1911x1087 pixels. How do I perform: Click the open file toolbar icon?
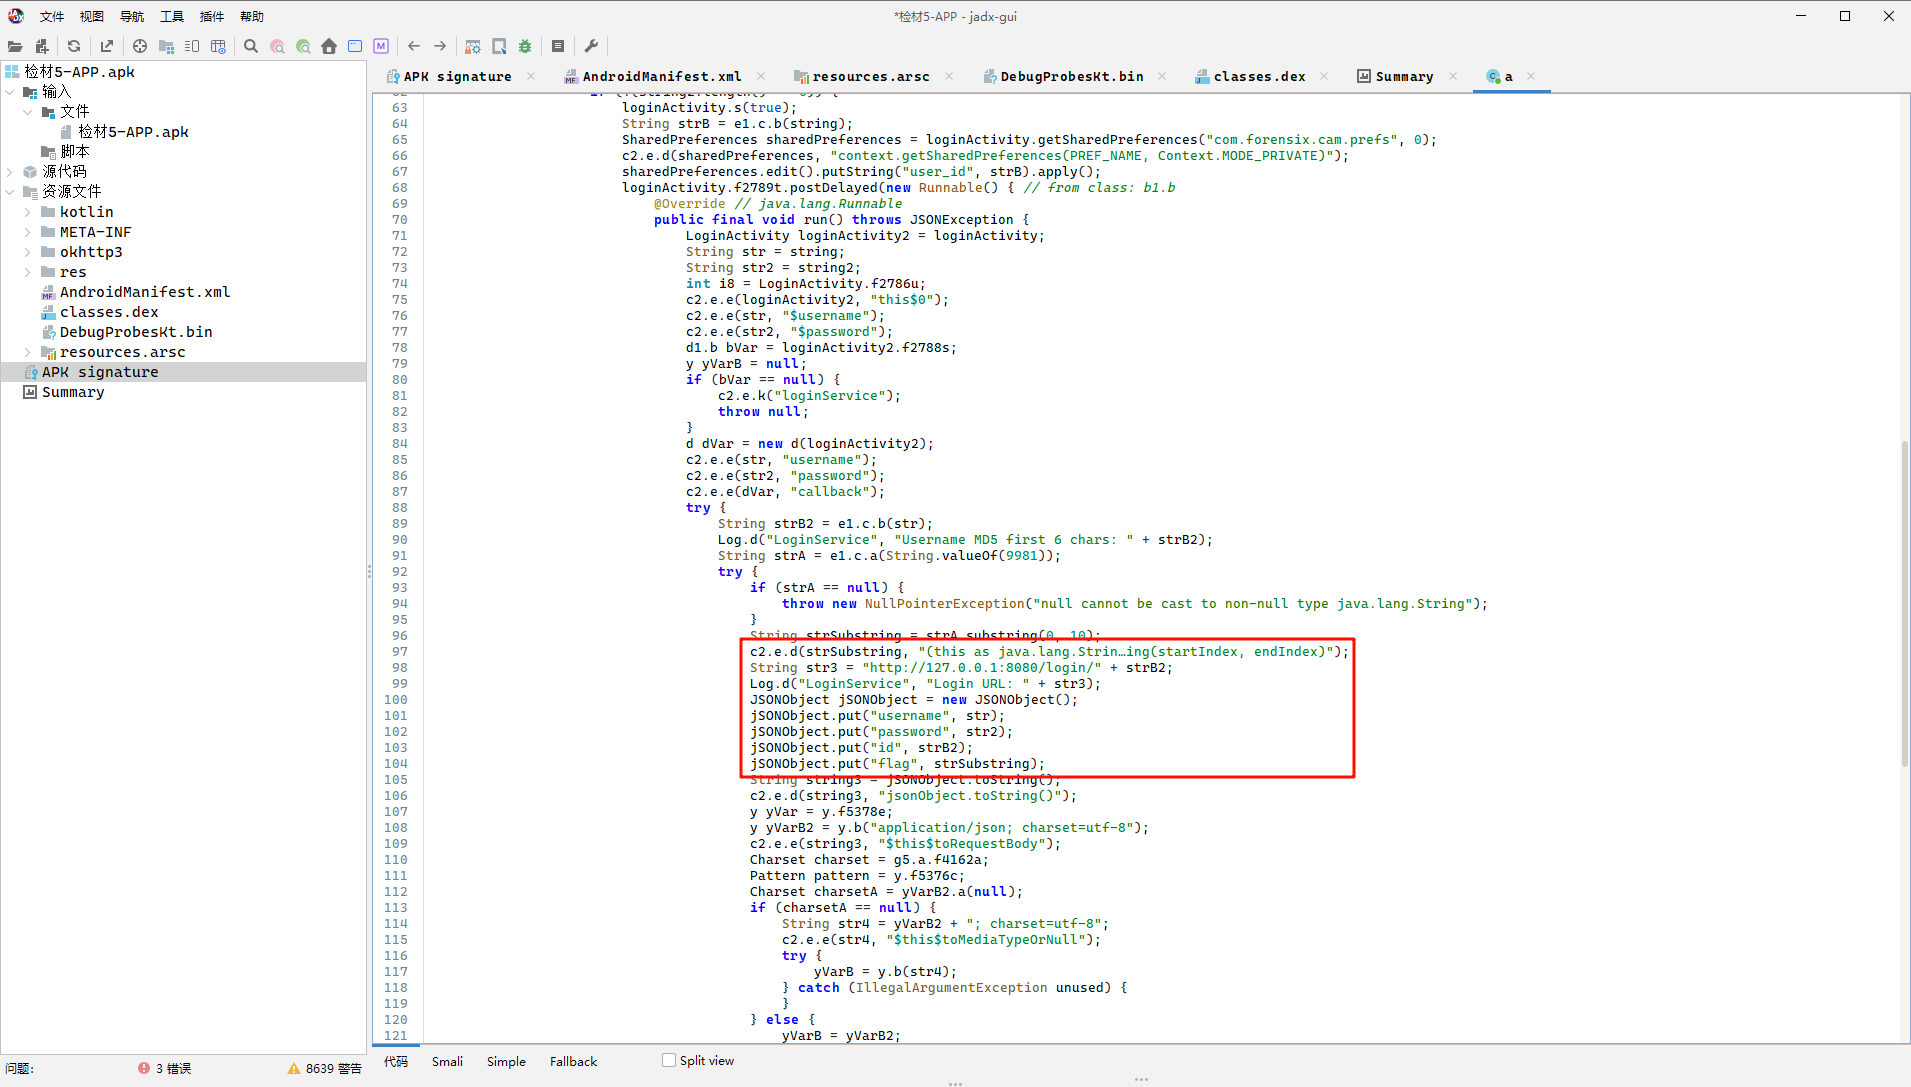coord(15,46)
